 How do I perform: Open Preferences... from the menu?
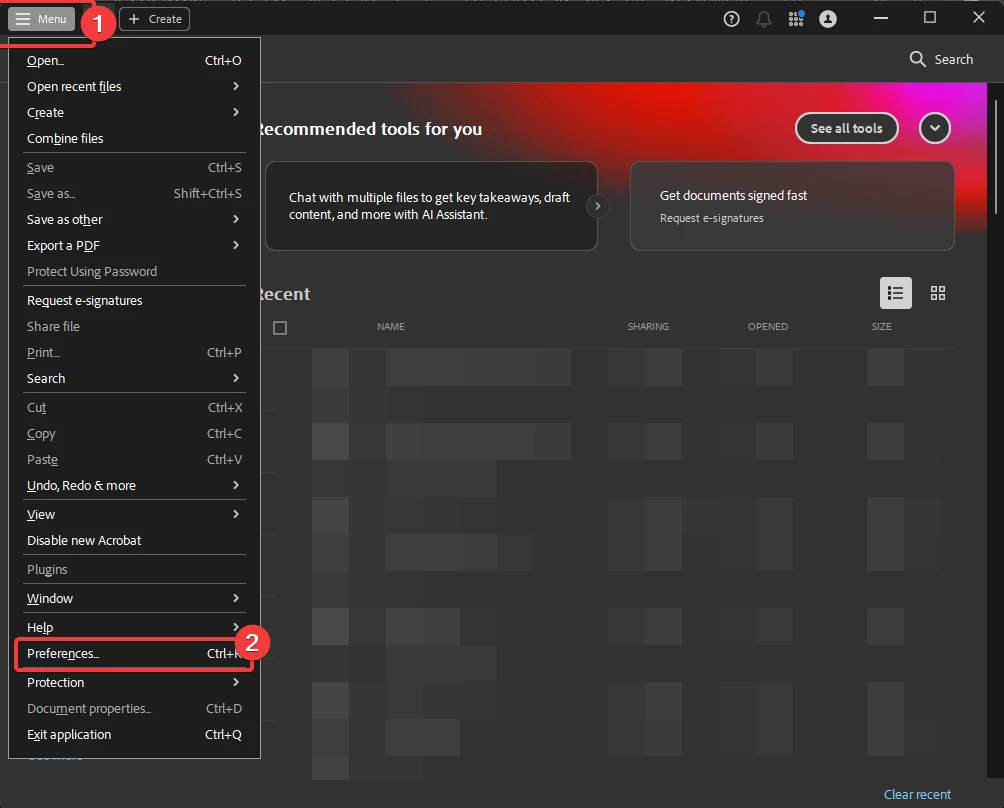pyautogui.click(x=134, y=654)
